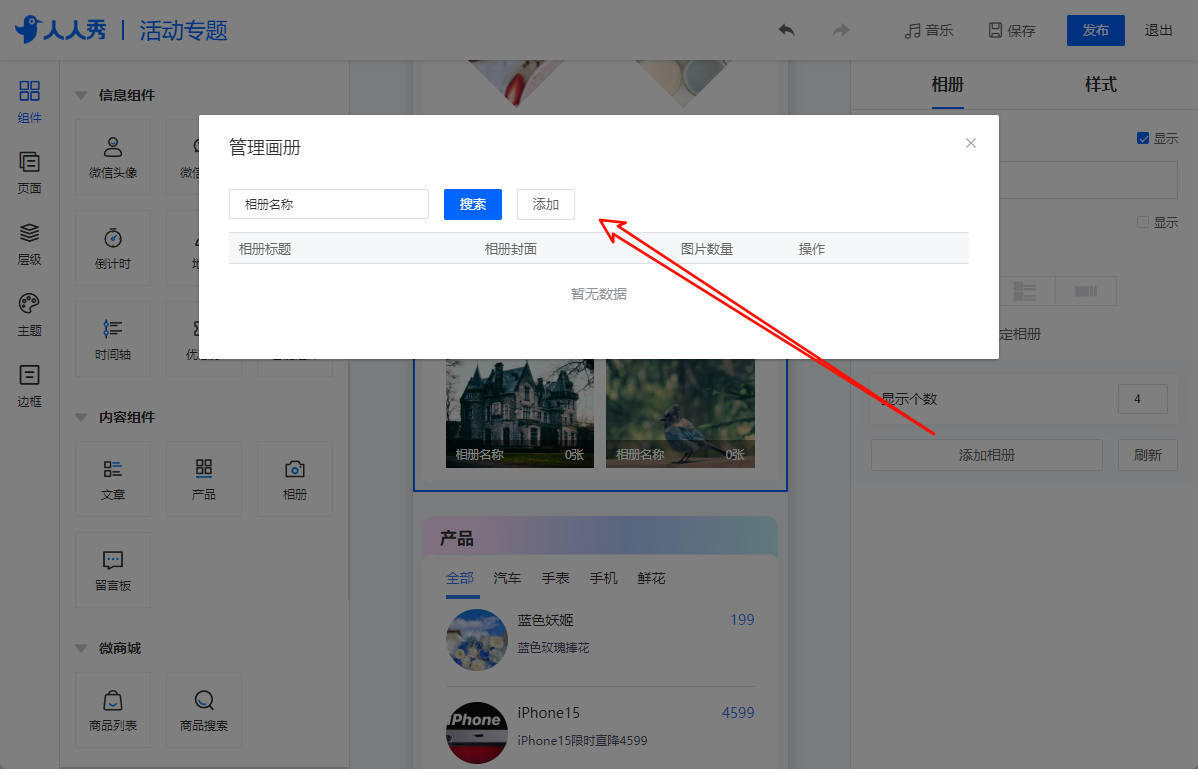Open the 页面 pages sidebar icon

pos(29,173)
